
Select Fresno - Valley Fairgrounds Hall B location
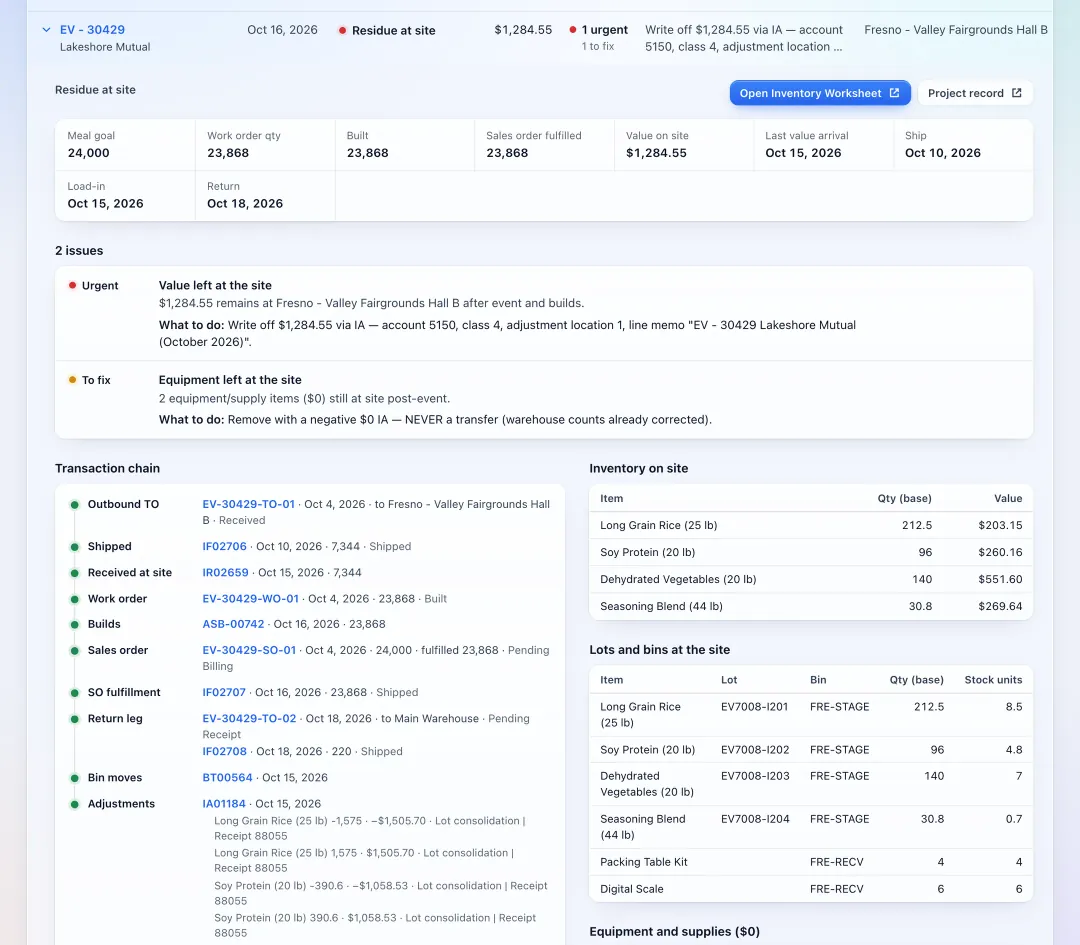(x=956, y=30)
